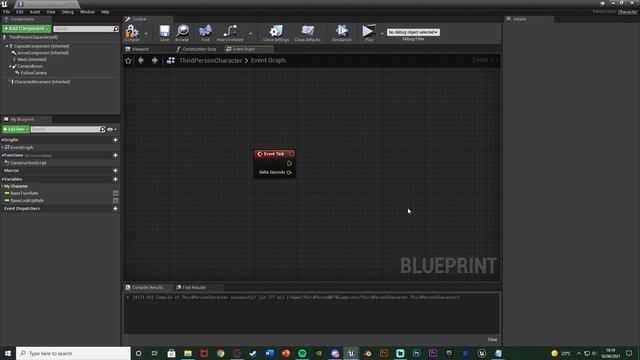Open Hide Unrelated options dropdown arrow
This screenshot has height=360, width=640.
(251, 34)
